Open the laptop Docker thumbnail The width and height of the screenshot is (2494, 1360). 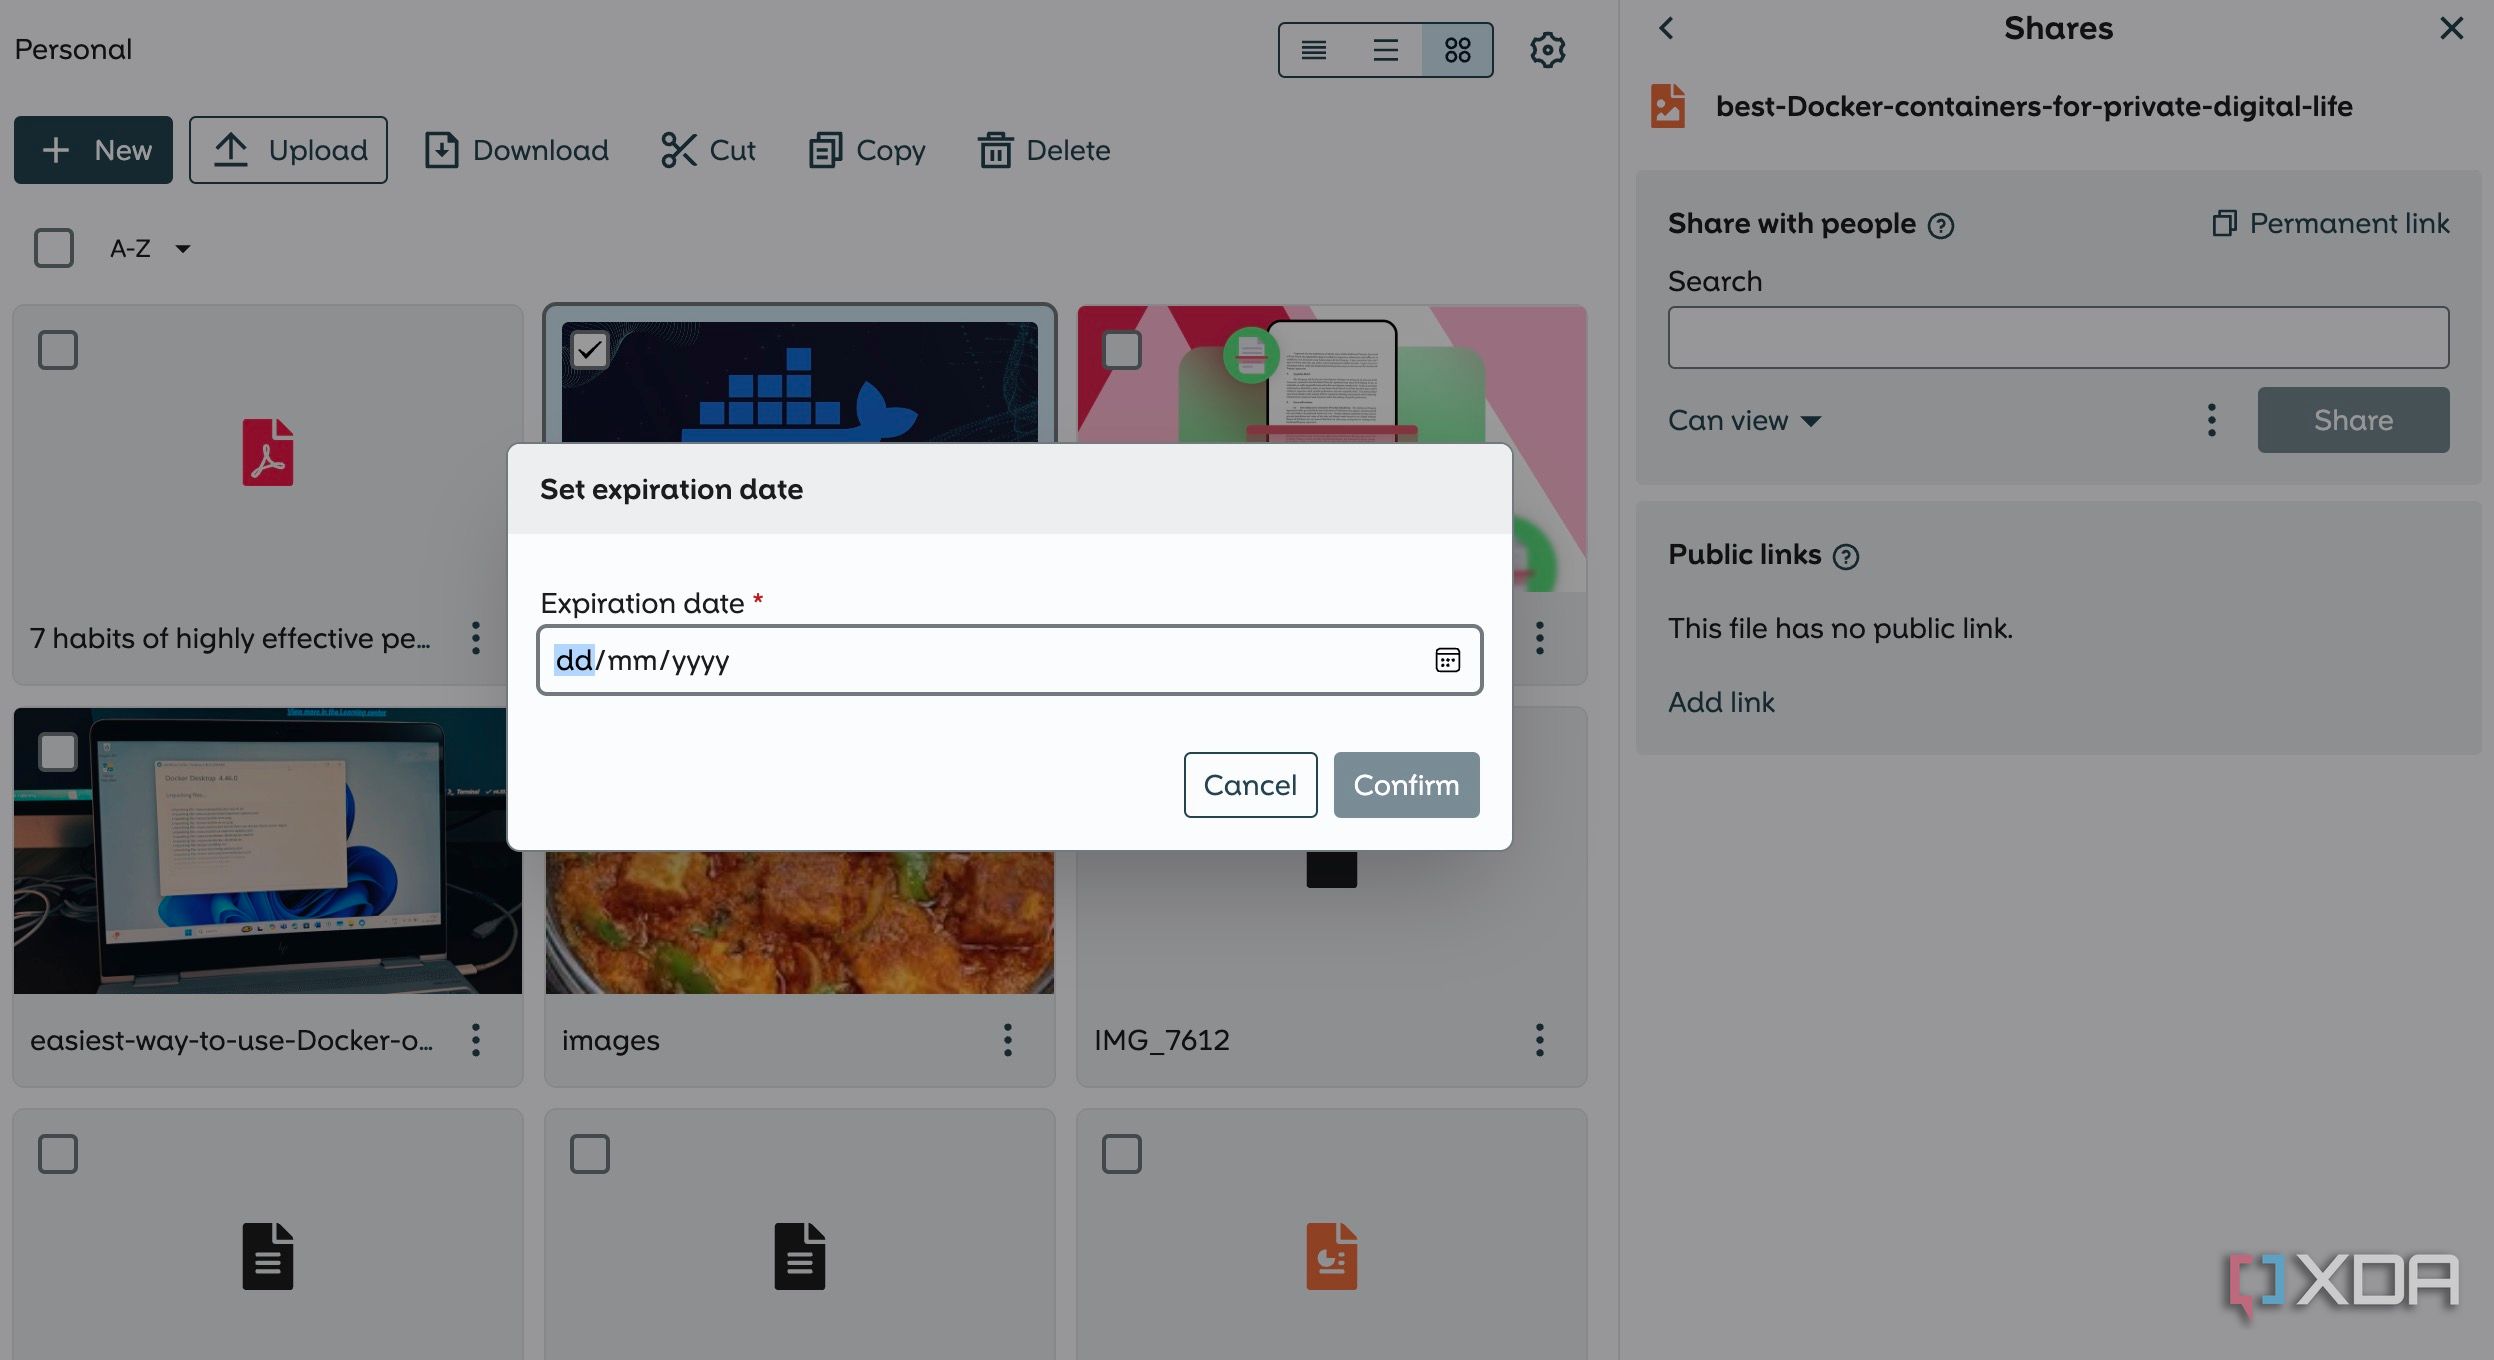[x=268, y=851]
